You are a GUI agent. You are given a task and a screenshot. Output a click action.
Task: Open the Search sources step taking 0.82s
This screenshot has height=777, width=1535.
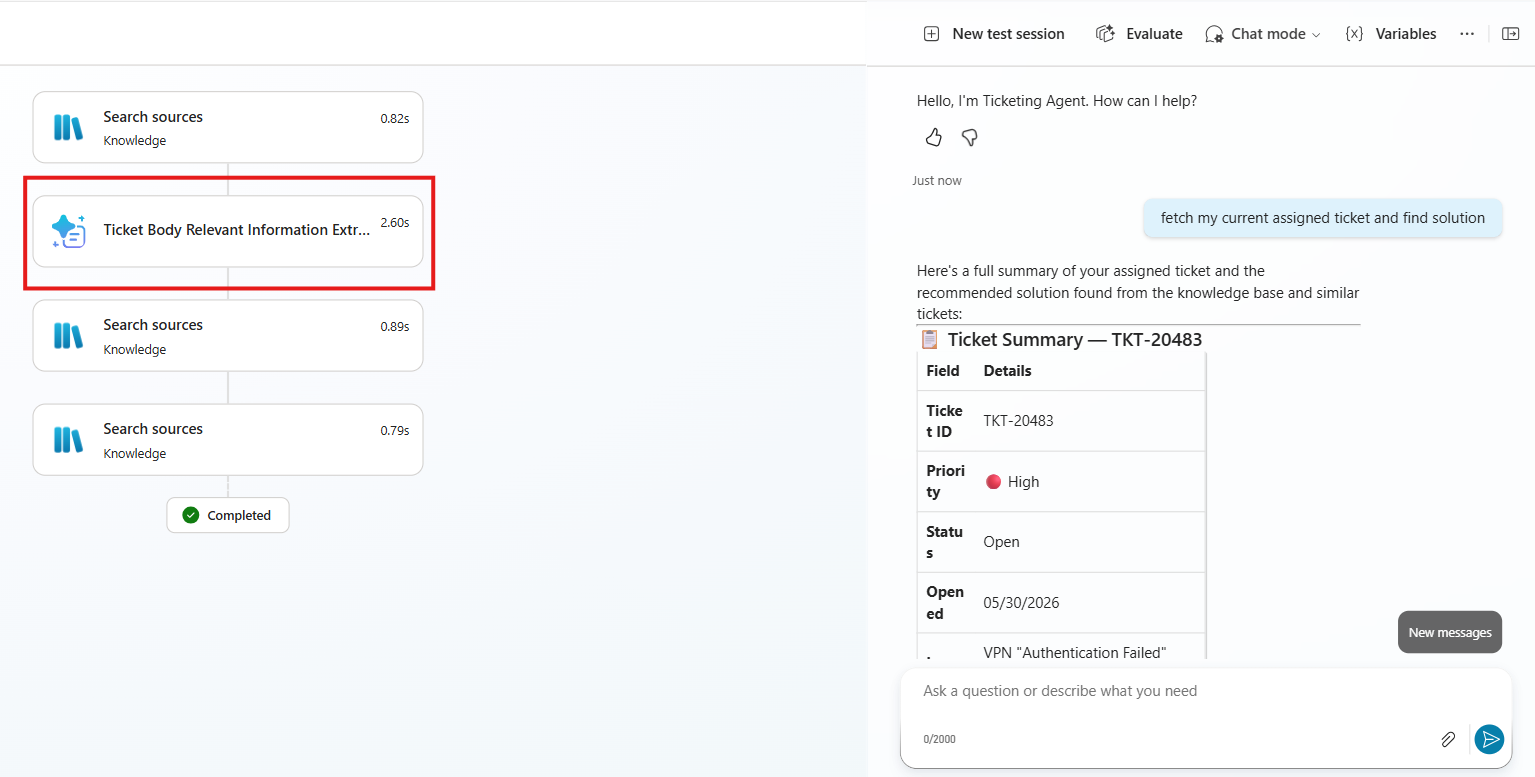click(228, 127)
